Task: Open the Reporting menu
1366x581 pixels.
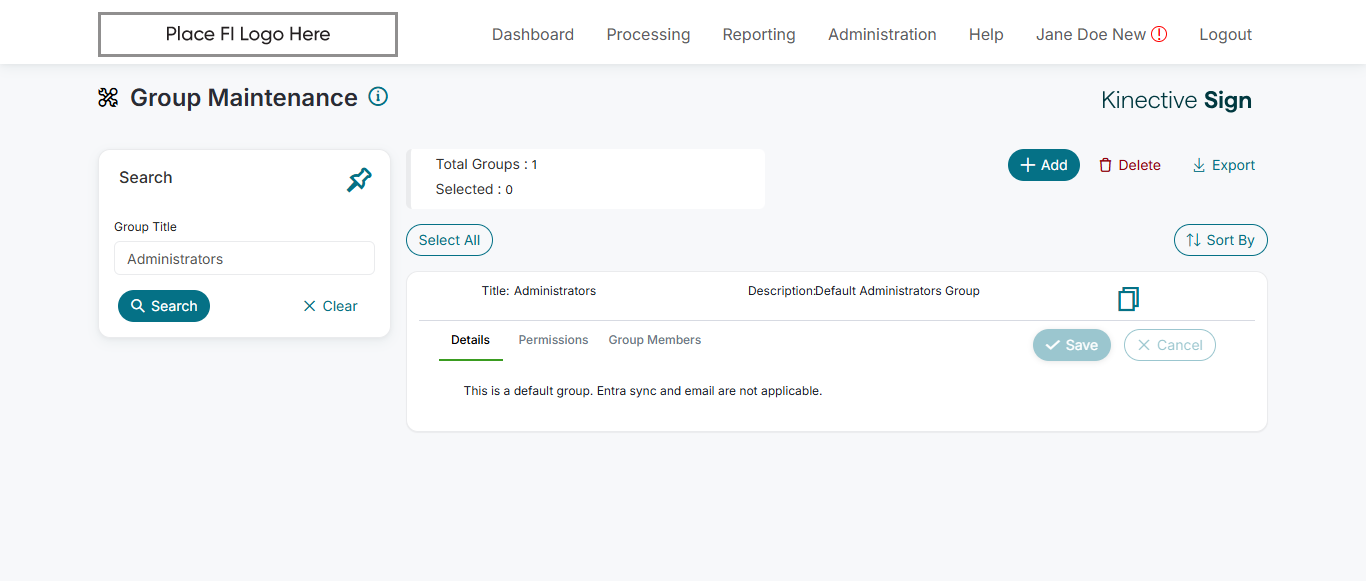Action: [x=759, y=34]
